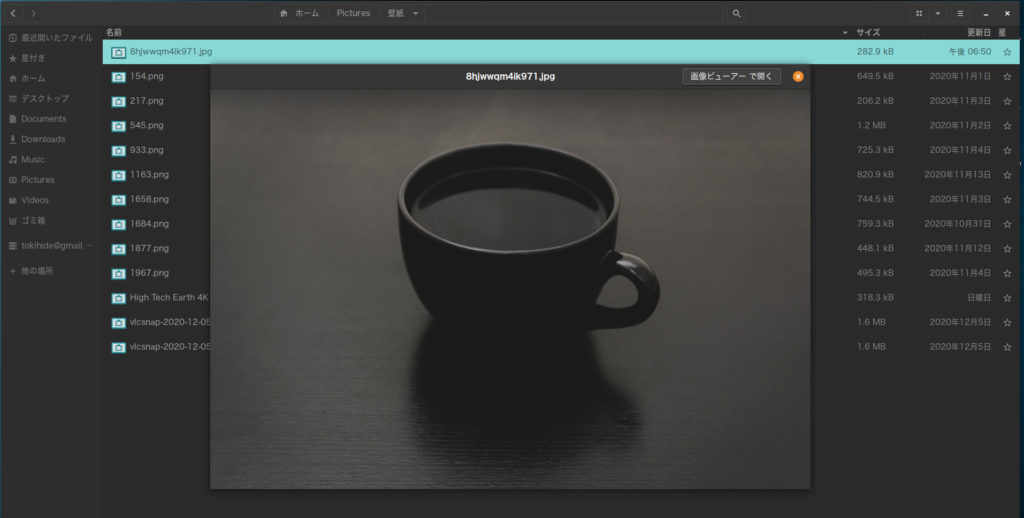Open デスクトップ in the sidebar
1024x518 pixels.
(x=50, y=99)
